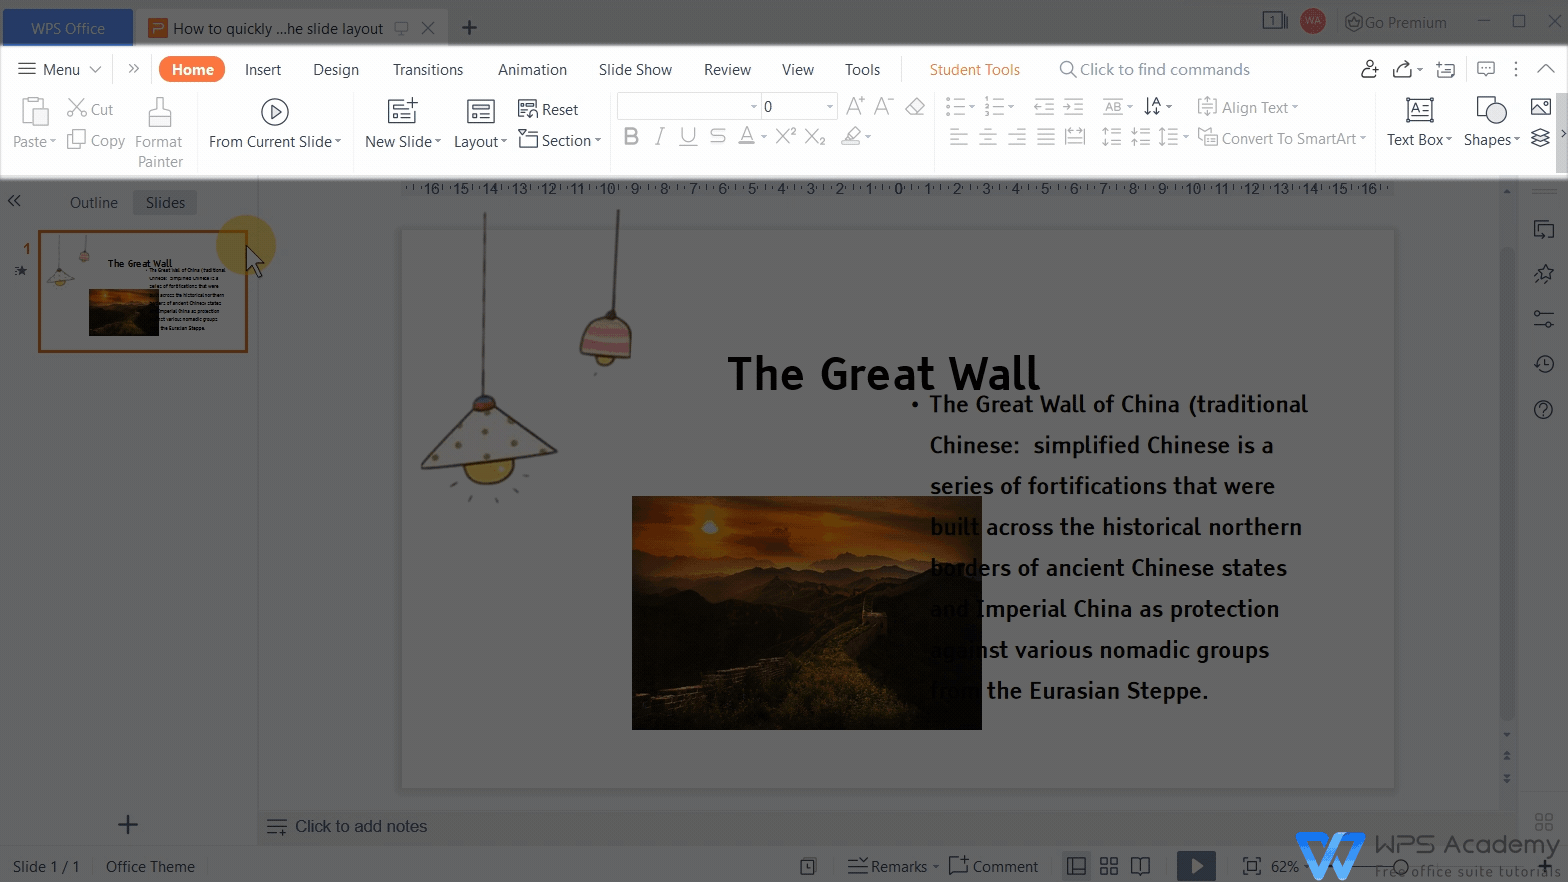Open the font color dropdown arrow
Viewport: 1568px width, 882px height.
pos(764,137)
